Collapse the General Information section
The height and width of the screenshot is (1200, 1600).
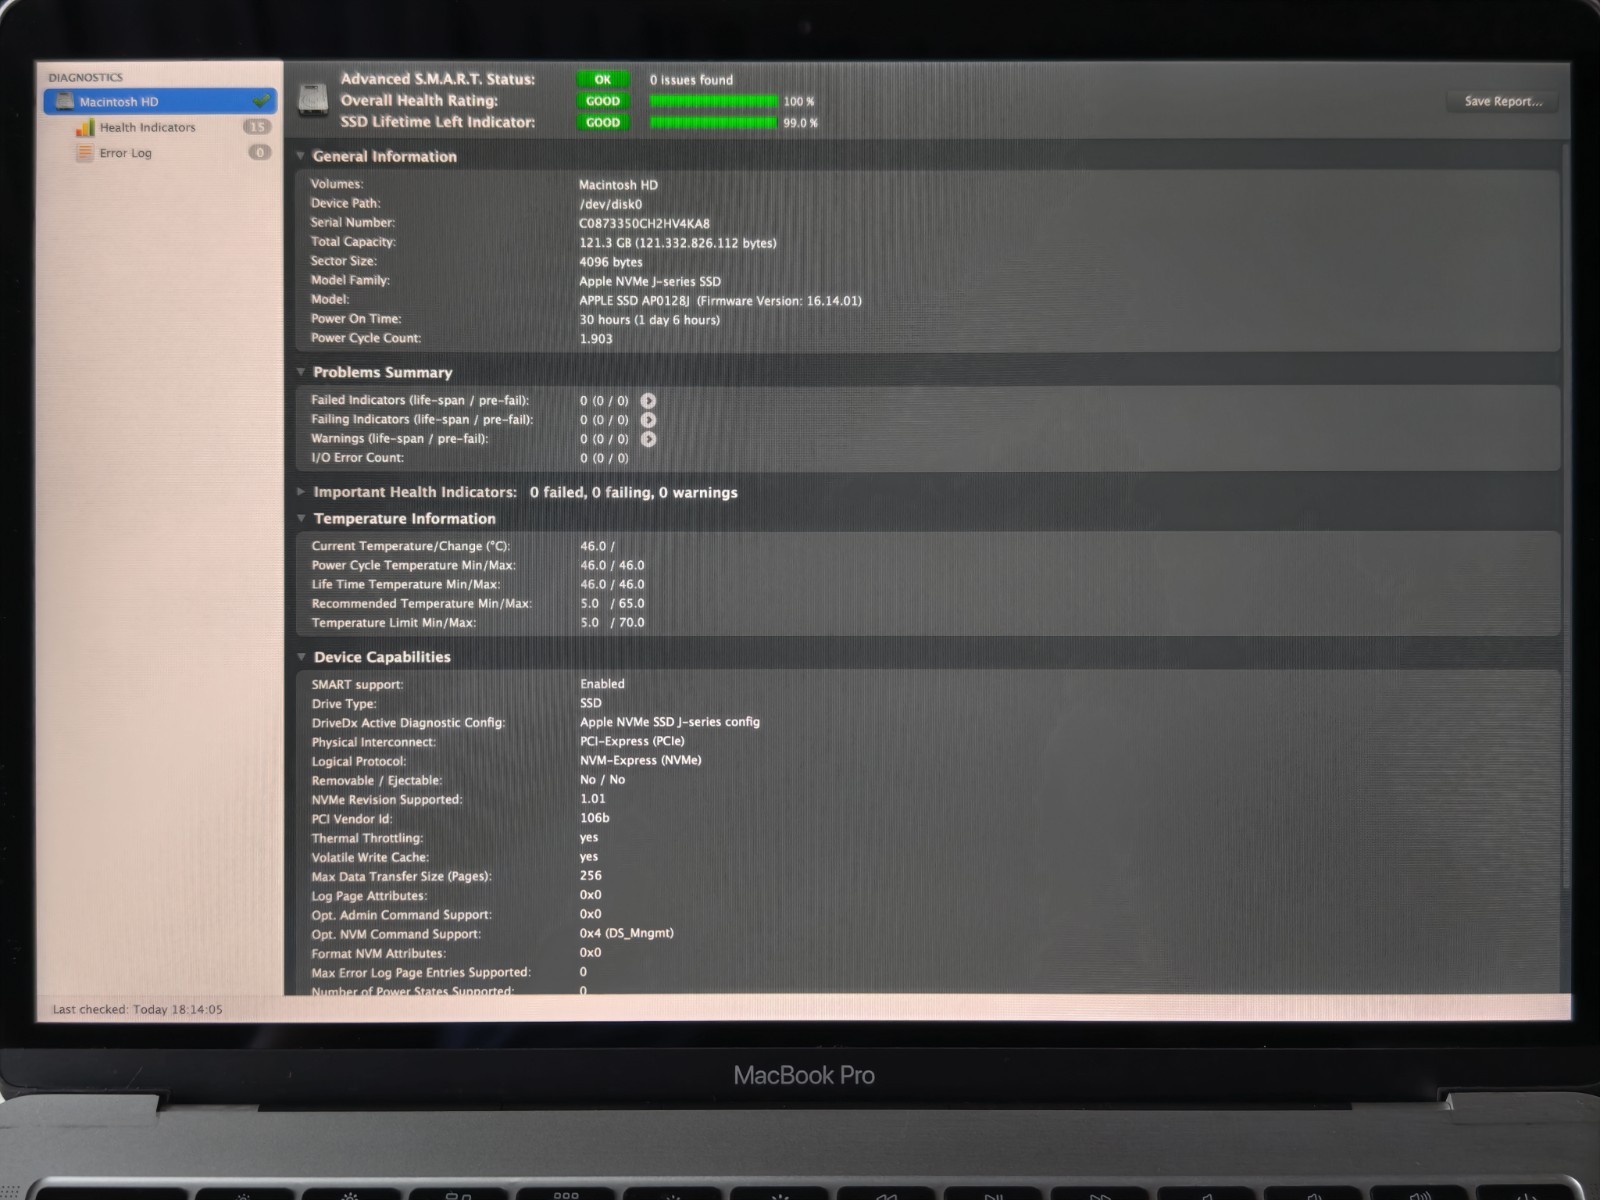coord(300,156)
